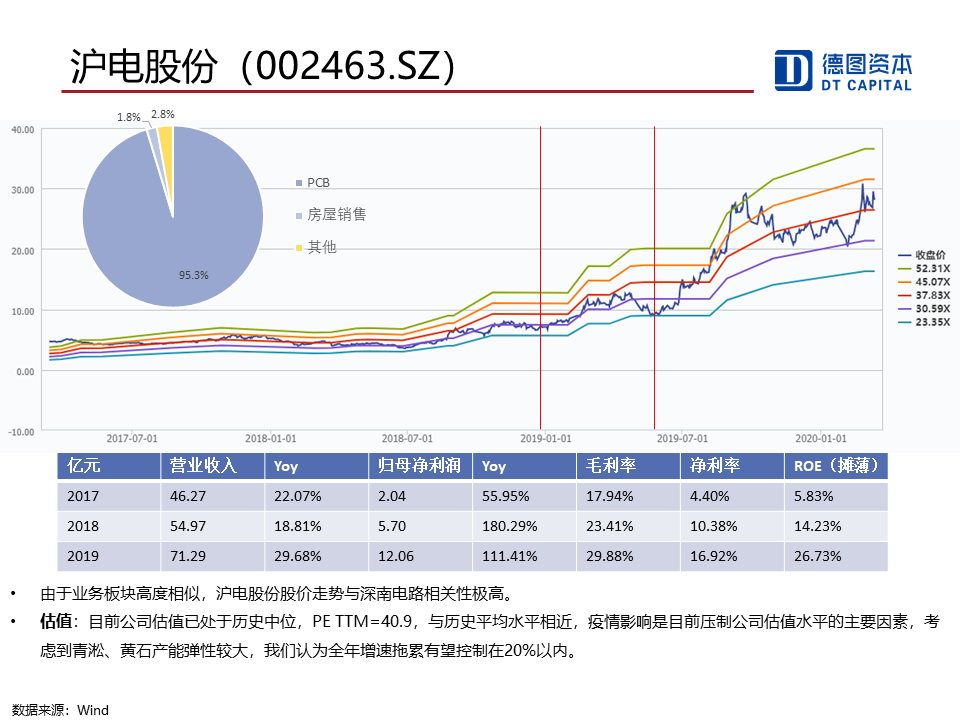
Task: Click the -10.00 y-axis label
Action: click(21, 432)
